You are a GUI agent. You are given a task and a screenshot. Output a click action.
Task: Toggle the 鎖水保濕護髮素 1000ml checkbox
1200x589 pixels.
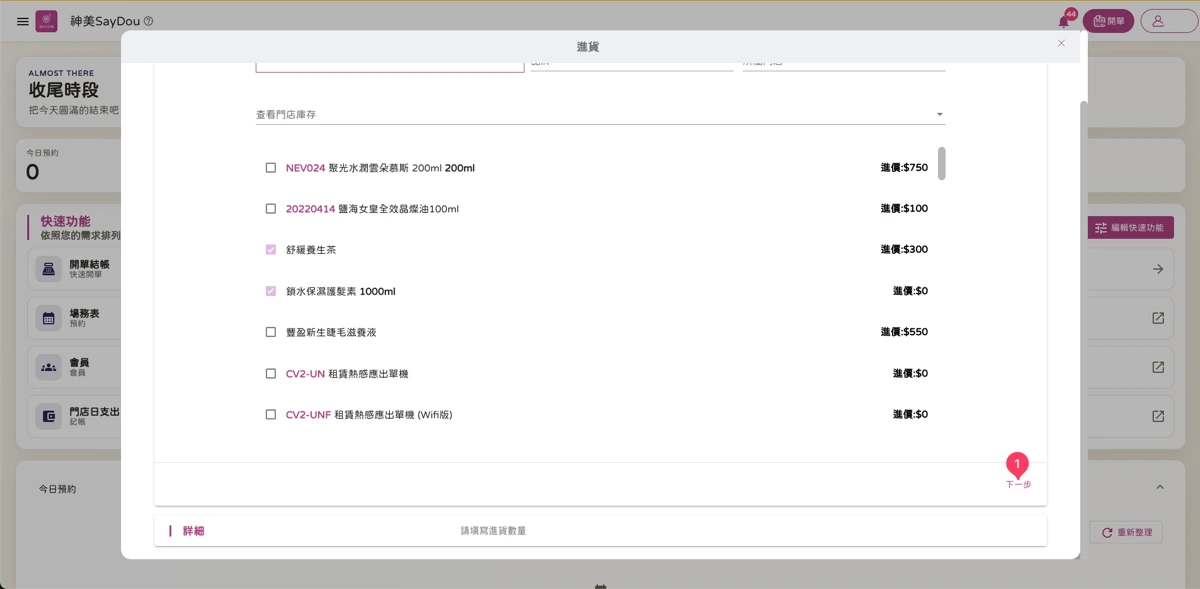270,291
